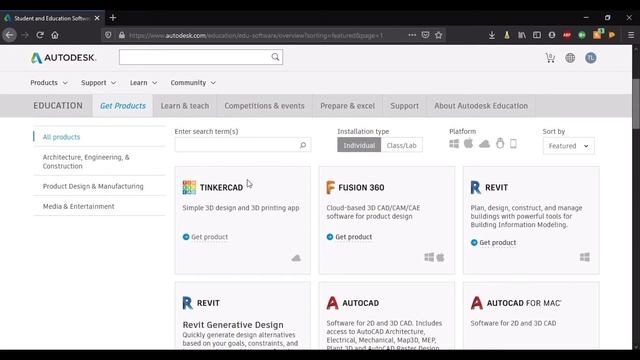Select Class/Lab installation type
This screenshot has width=640, height=360.
pos(402,145)
